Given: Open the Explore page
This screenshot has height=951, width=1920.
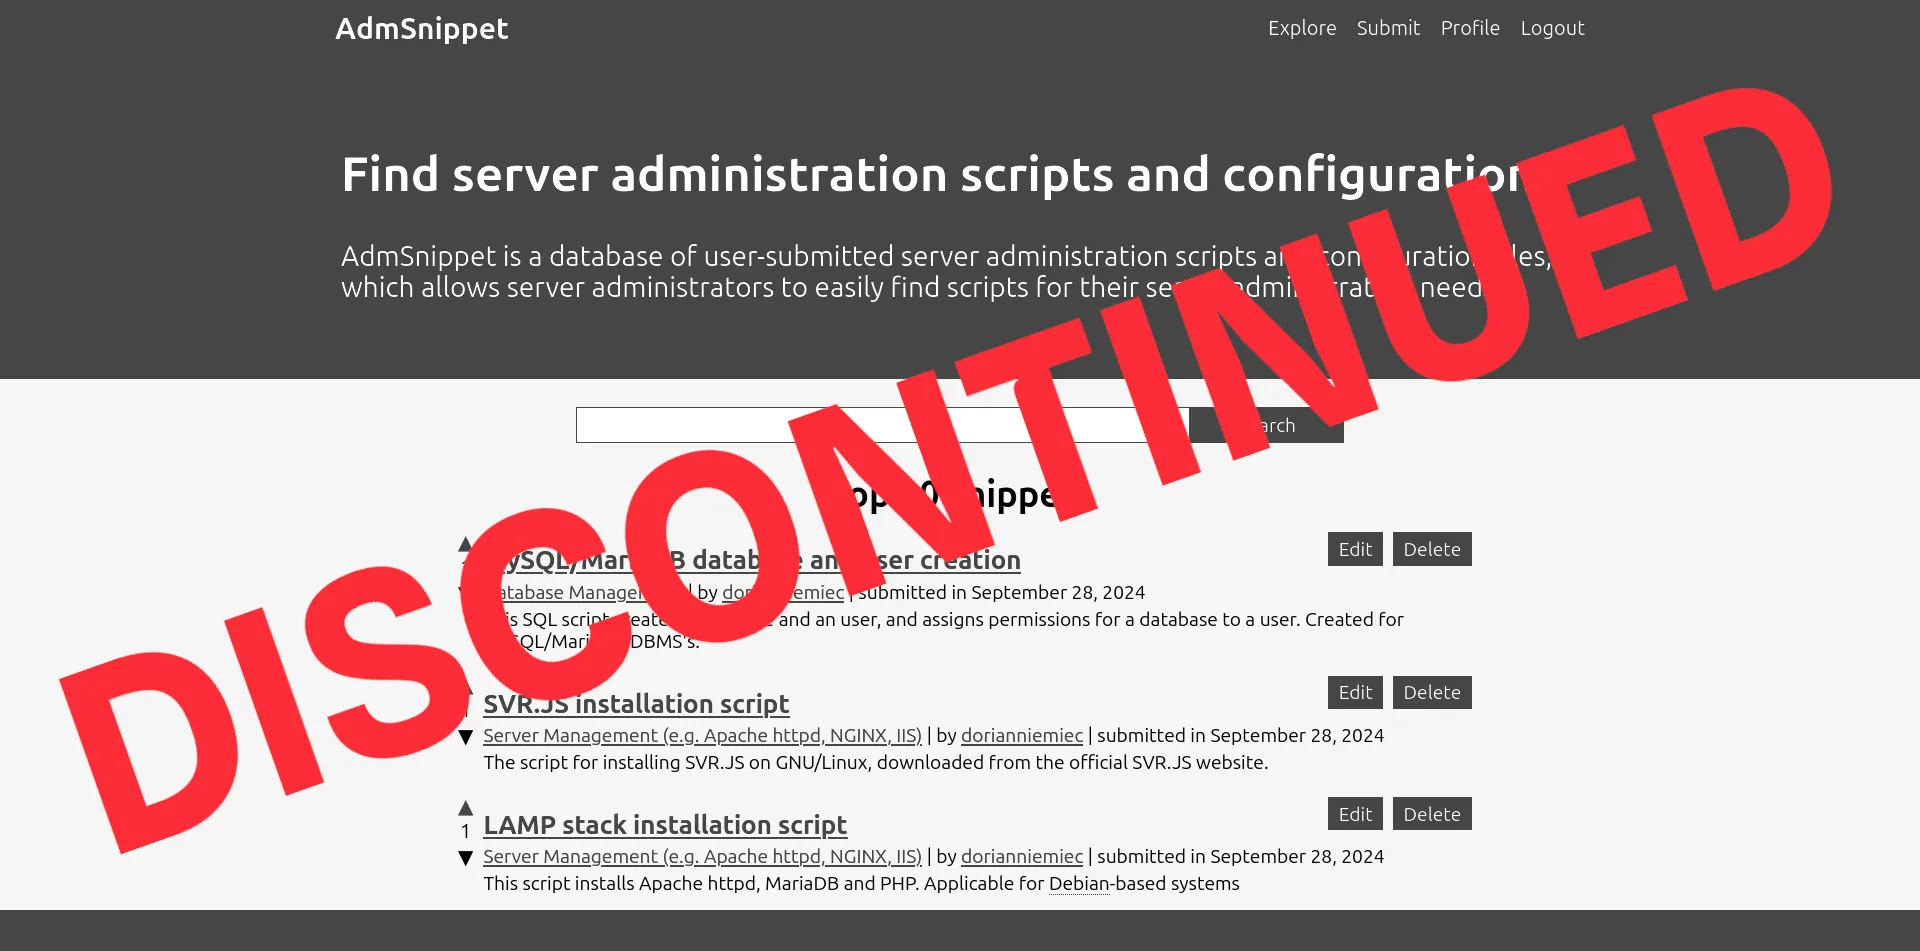Looking at the screenshot, I should pos(1301,28).
